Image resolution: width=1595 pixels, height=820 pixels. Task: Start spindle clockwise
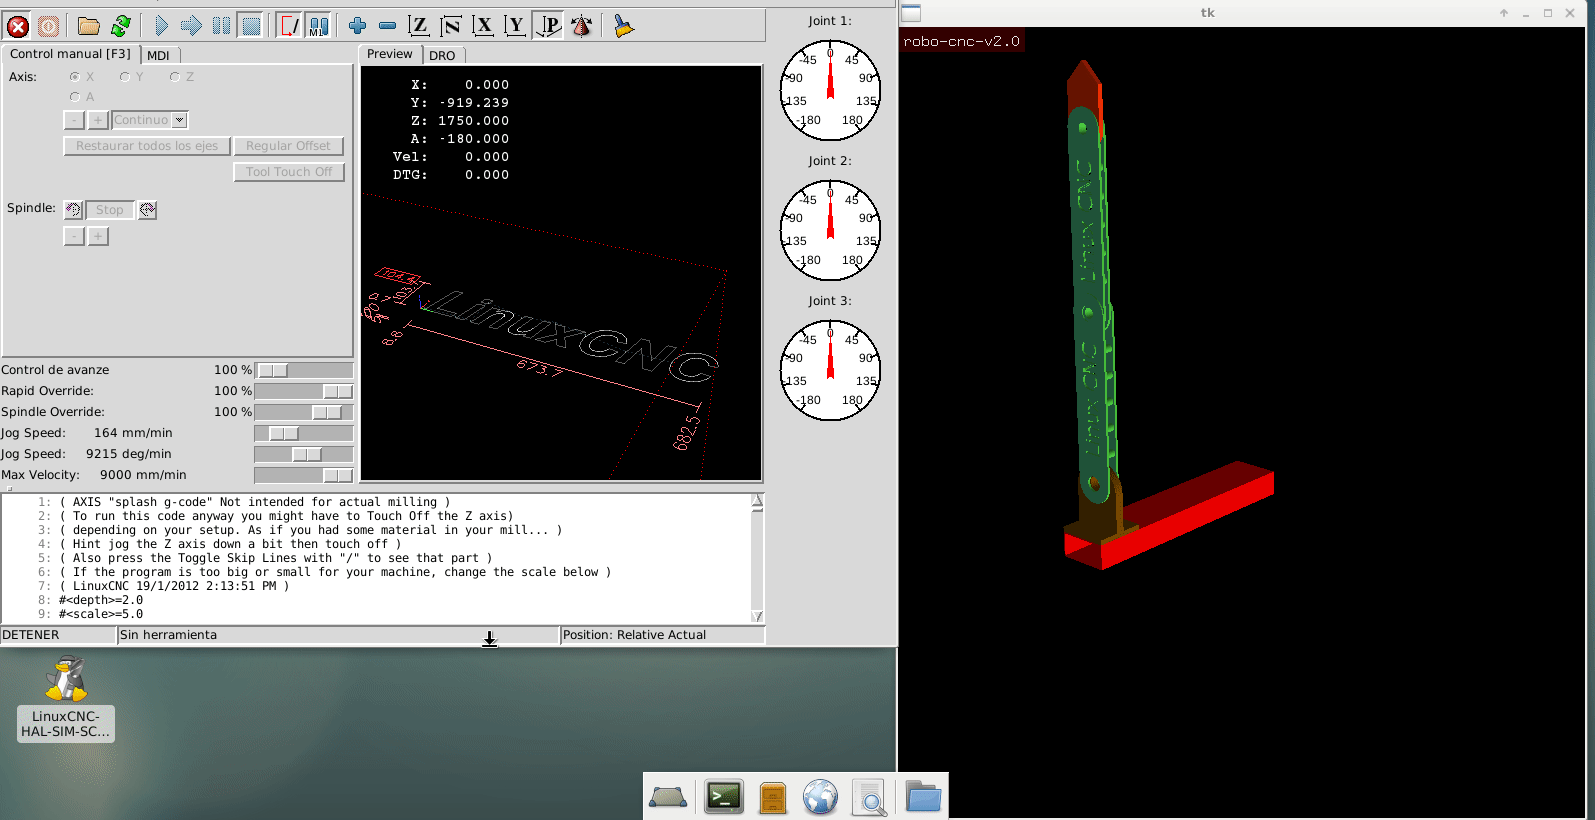[147, 210]
